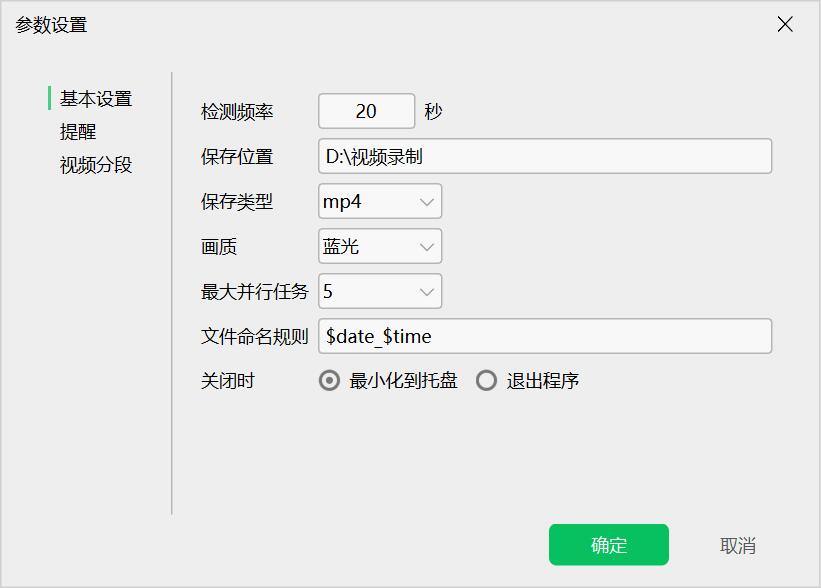Click the 检测频率 label

[x=237, y=112]
